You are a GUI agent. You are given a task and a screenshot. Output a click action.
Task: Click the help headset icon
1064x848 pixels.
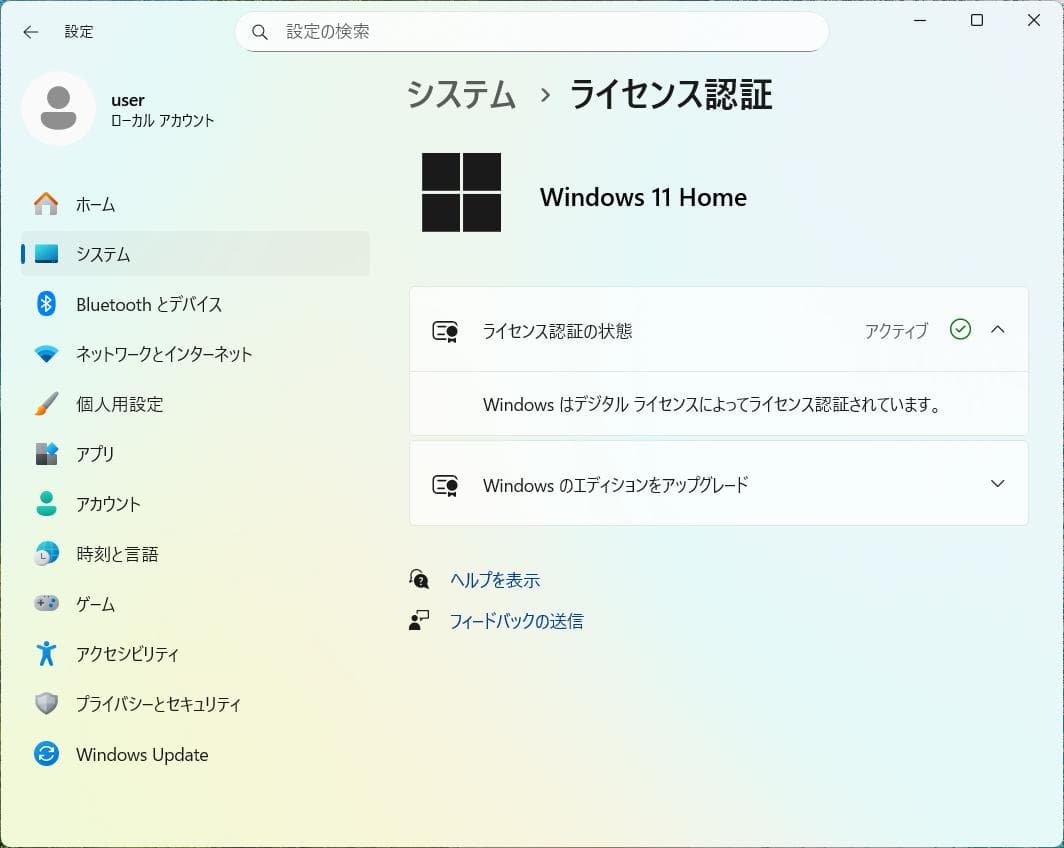[419, 579]
